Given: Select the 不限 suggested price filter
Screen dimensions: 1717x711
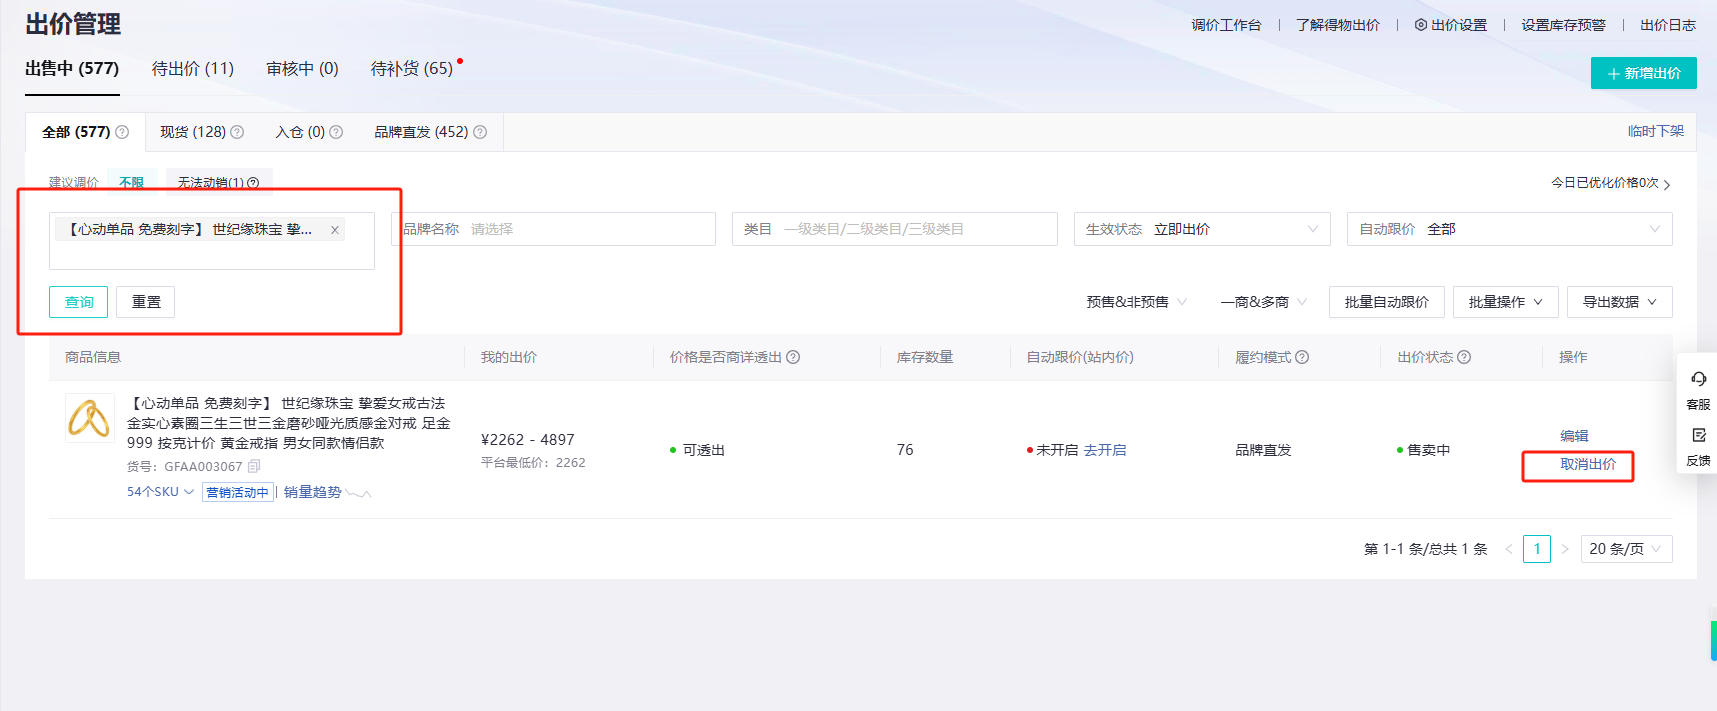Looking at the screenshot, I should coord(131,182).
